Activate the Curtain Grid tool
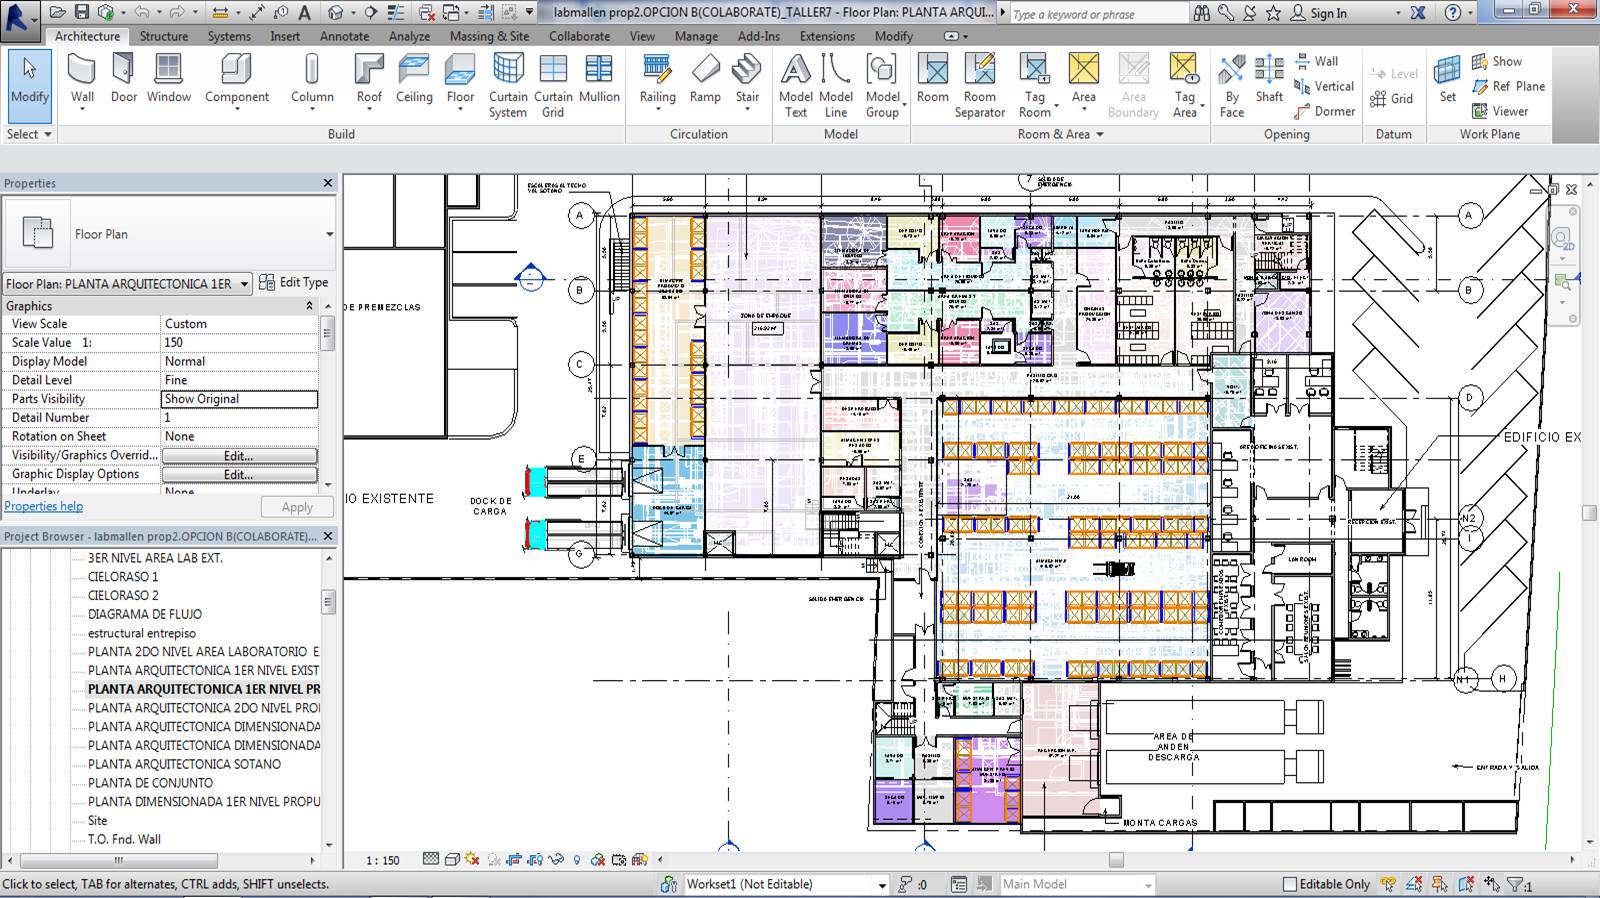This screenshot has width=1600, height=898. pyautogui.click(x=553, y=86)
